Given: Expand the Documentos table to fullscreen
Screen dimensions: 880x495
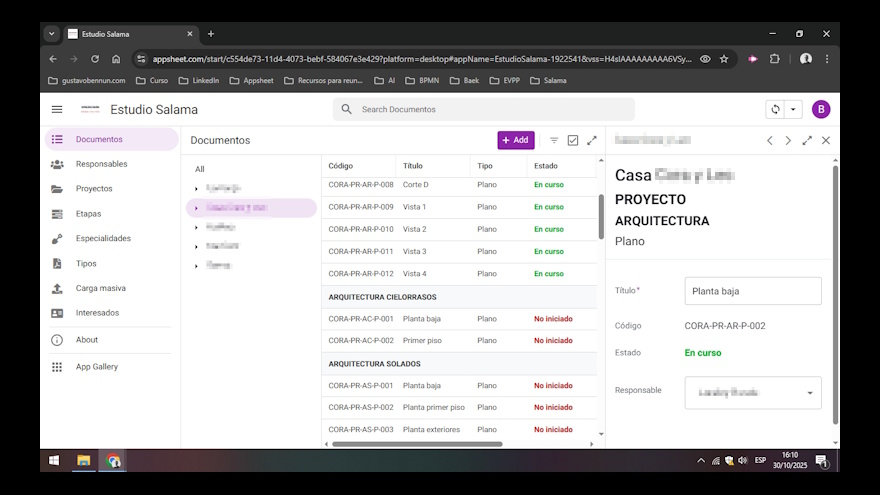Looking at the screenshot, I should (x=592, y=141).
